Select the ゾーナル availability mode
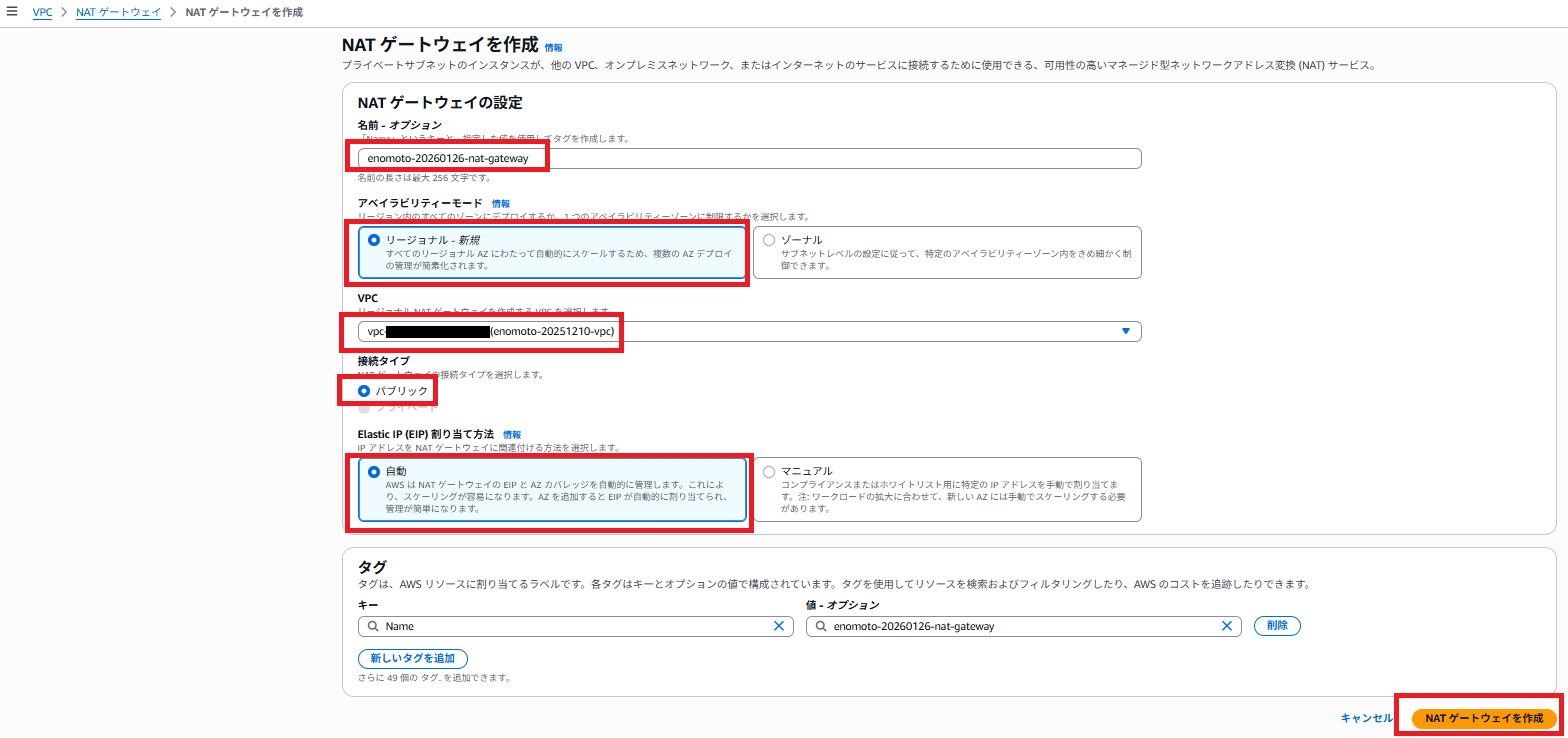The width and height of the screenshot is (1568, 738). click(x=769, y=240)
